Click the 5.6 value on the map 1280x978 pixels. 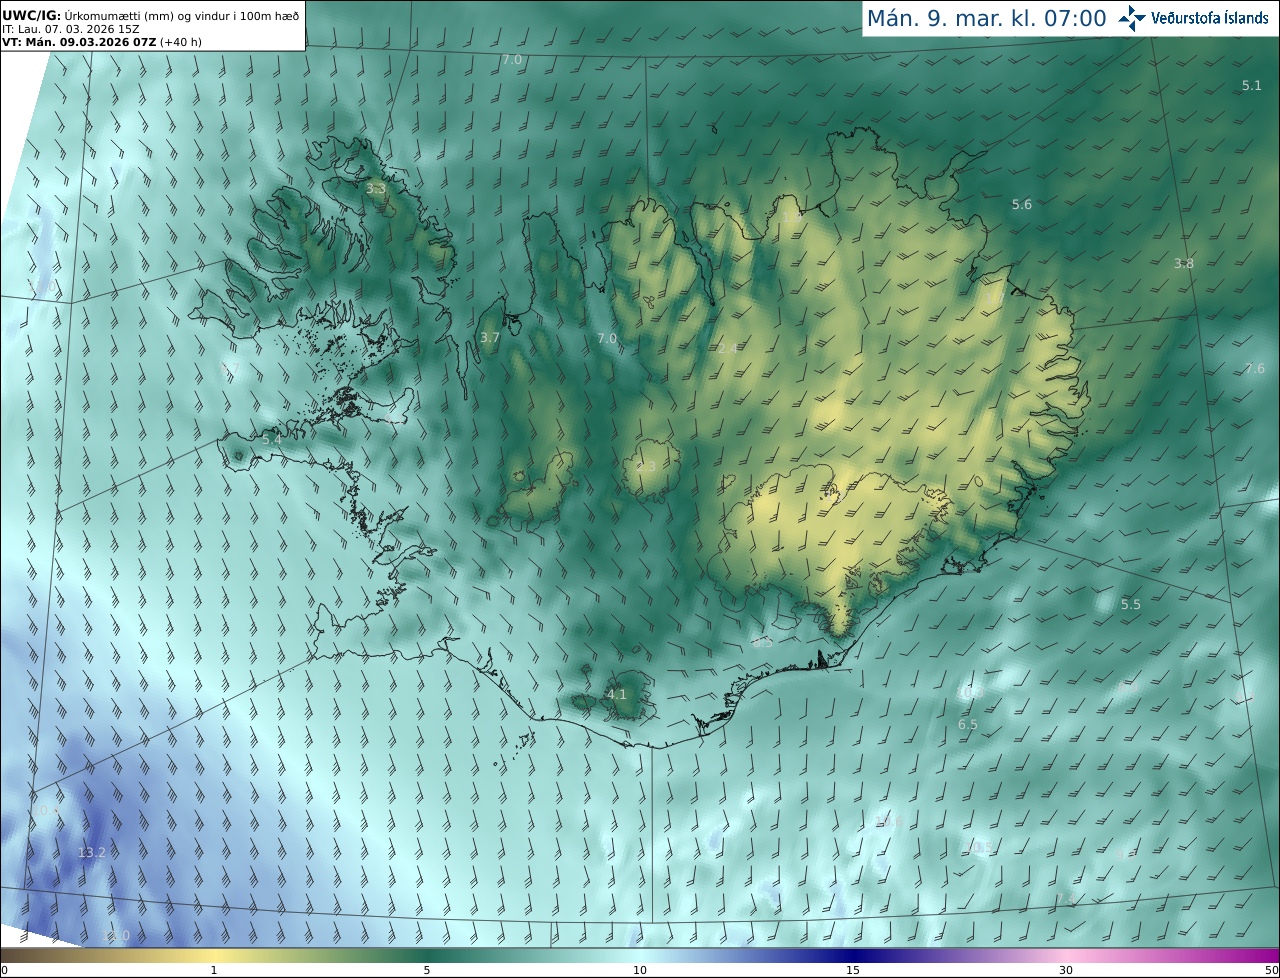pyautogui.click(x=1021, y=205)
